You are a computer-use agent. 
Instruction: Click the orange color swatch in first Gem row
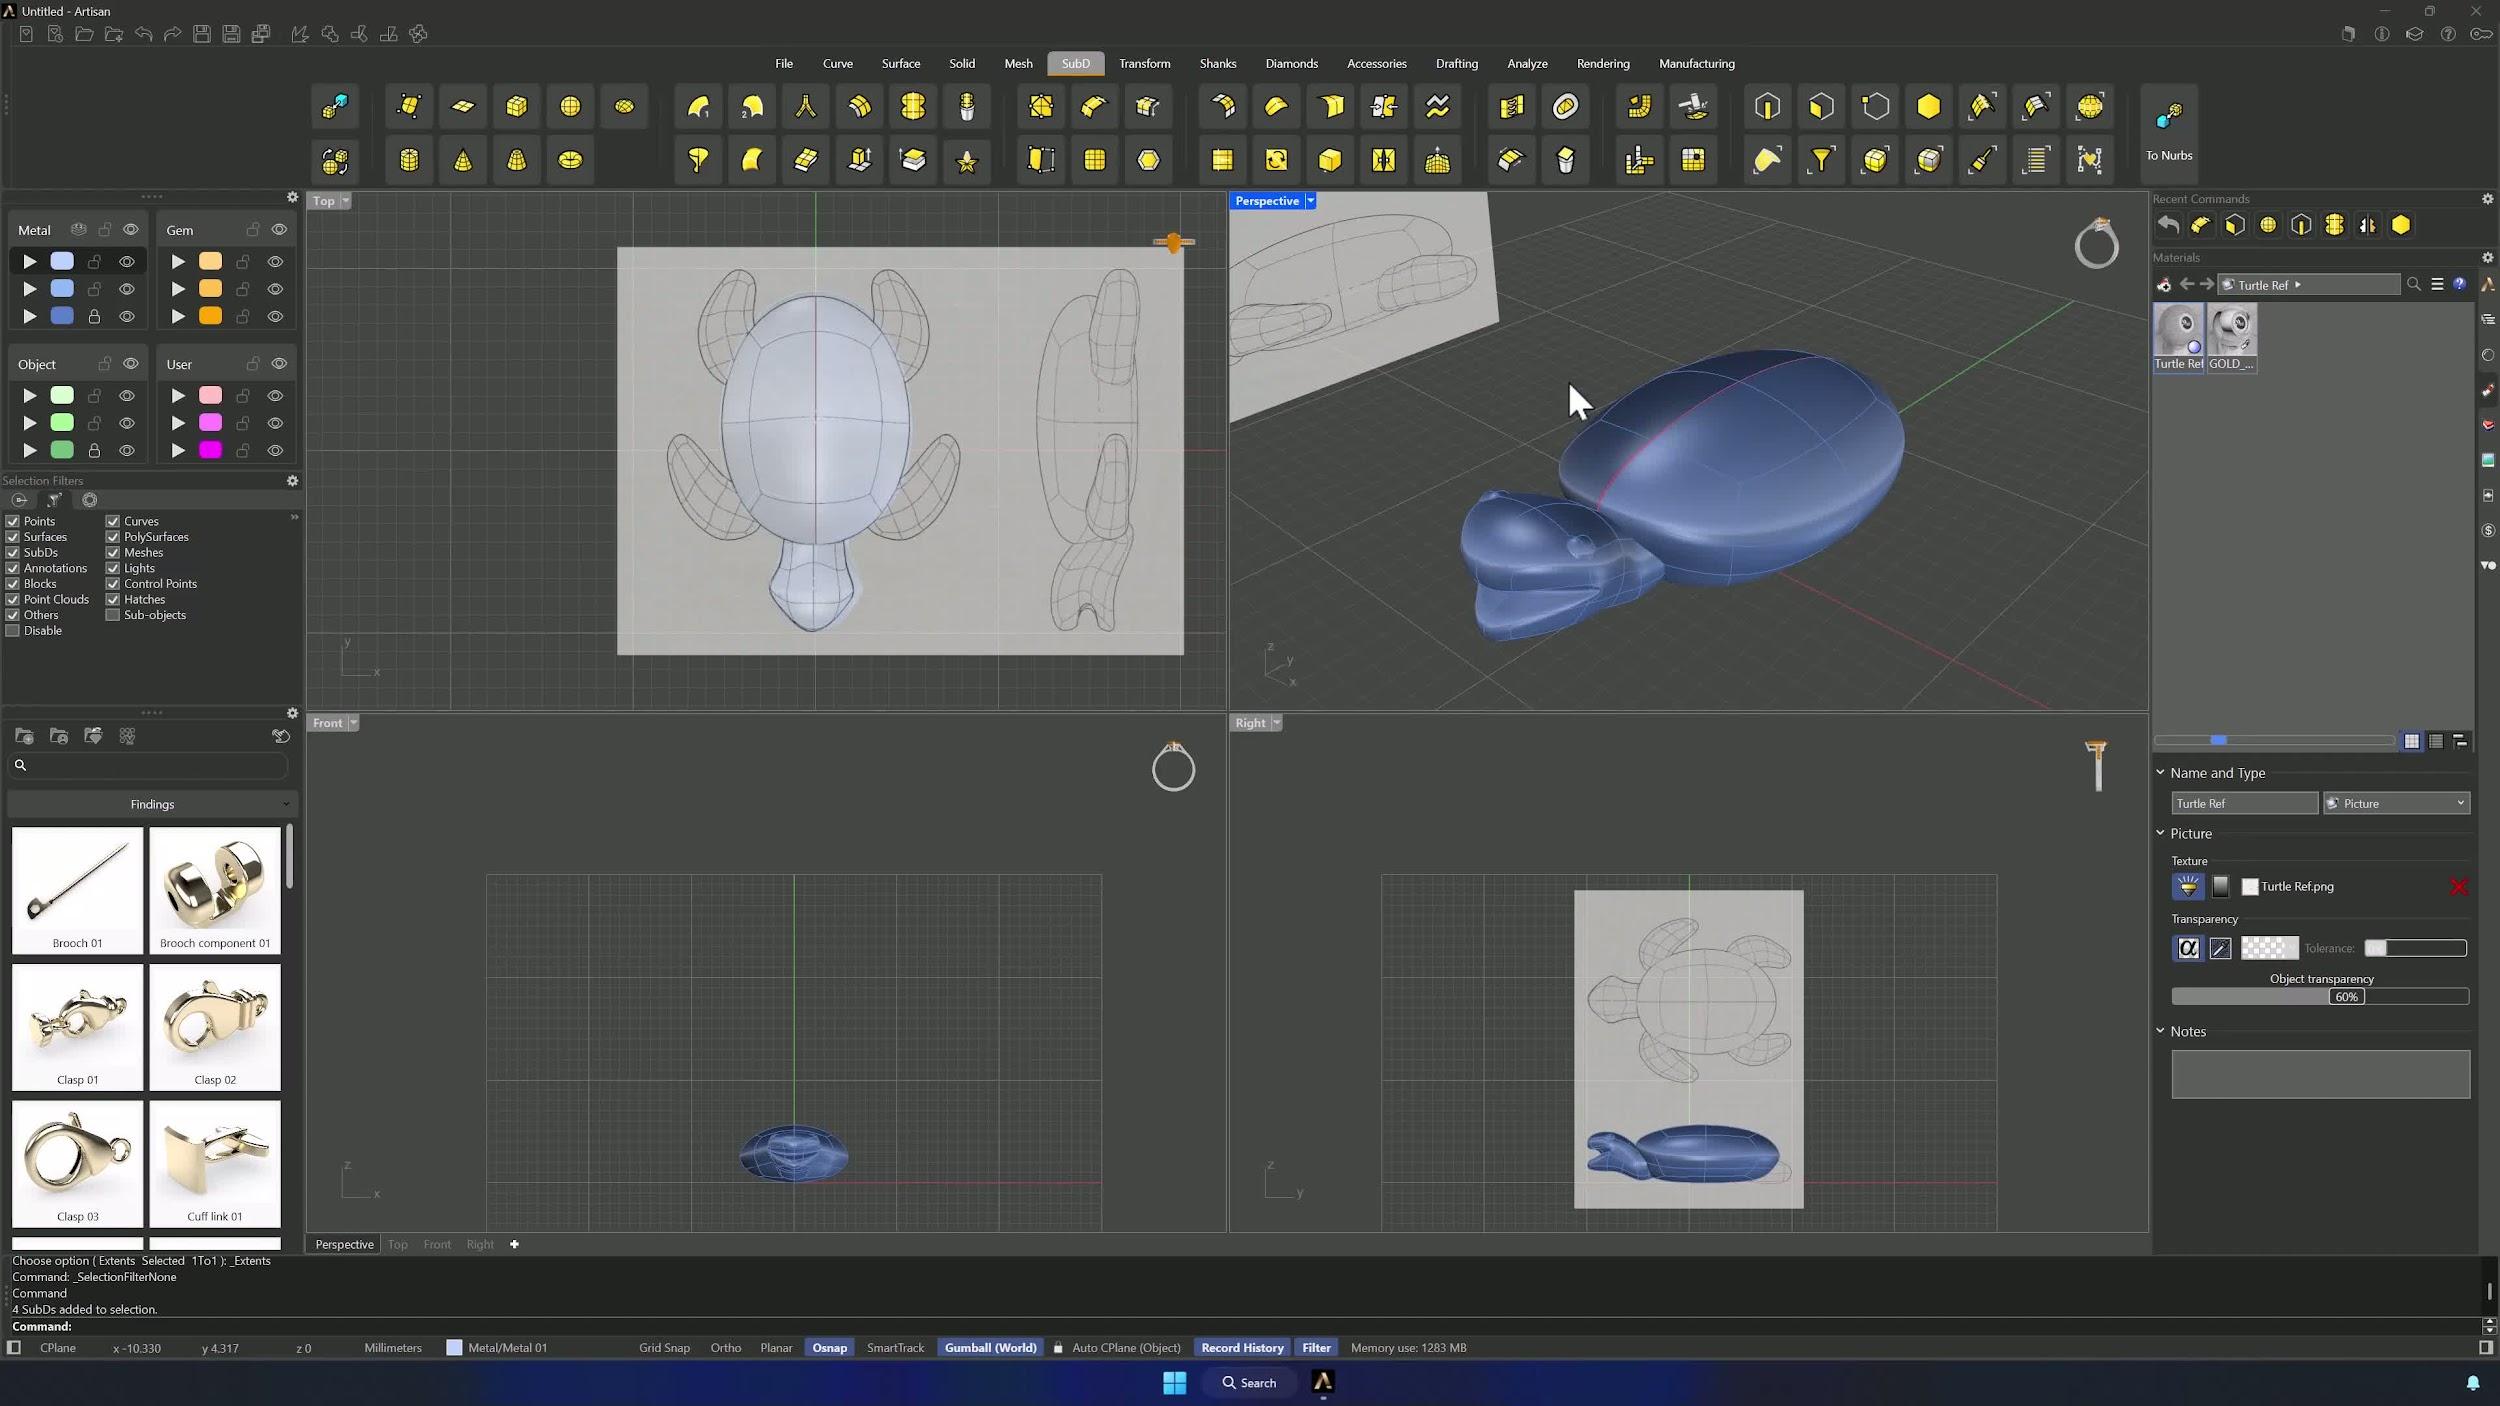(210, 262)
